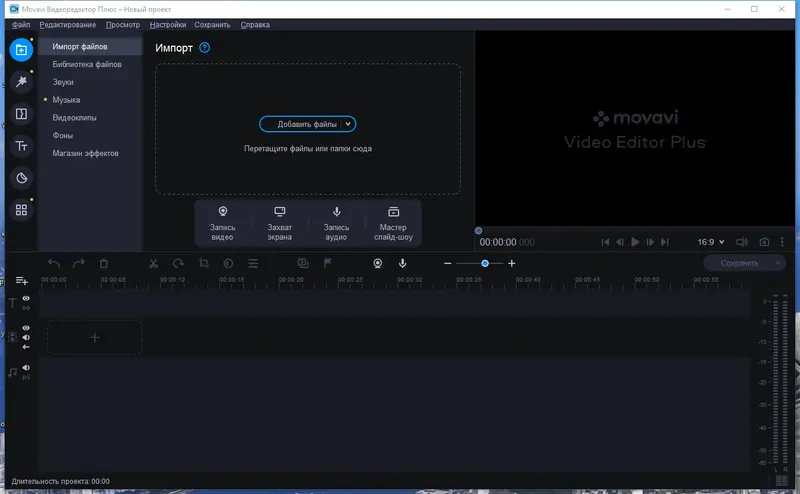Click the Undo arrow in timeline toolbar
This screenshot has width=800, height=494.
[54, 263]
